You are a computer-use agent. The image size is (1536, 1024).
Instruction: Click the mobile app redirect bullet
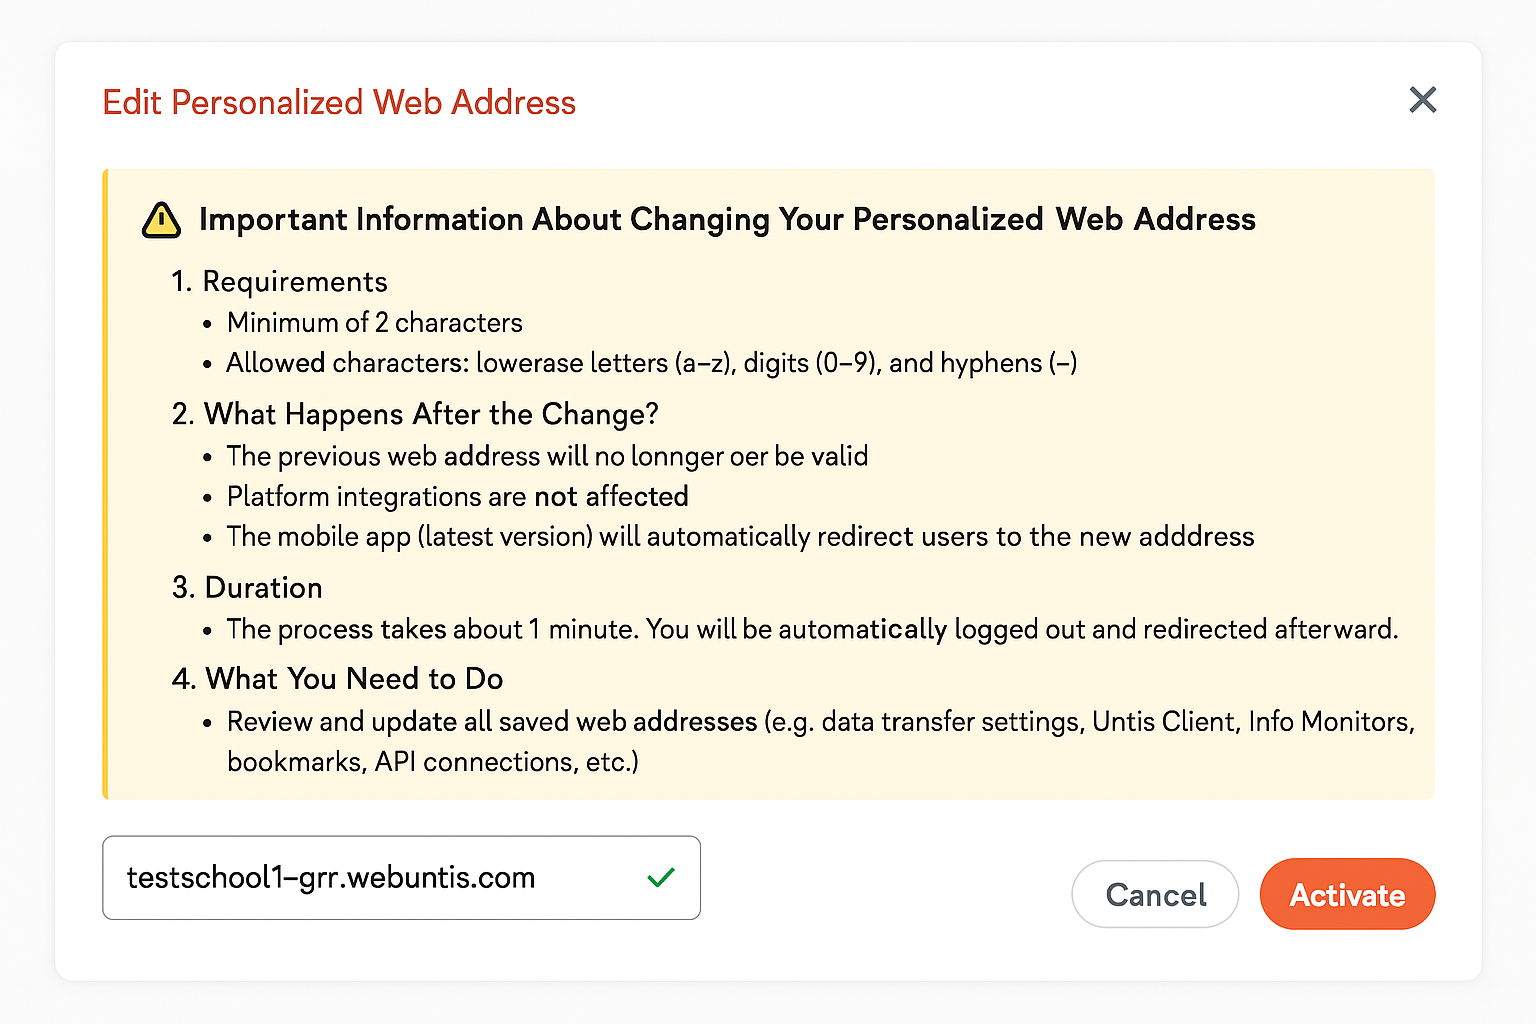click(740, 537)
